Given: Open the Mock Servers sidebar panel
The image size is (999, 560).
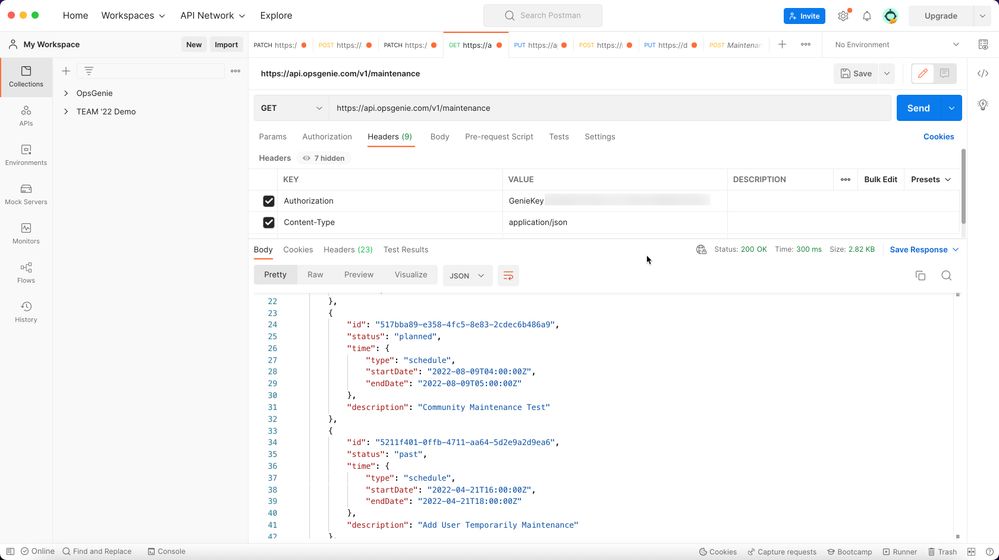Looking at the screenshot, I should click(25, 194).
